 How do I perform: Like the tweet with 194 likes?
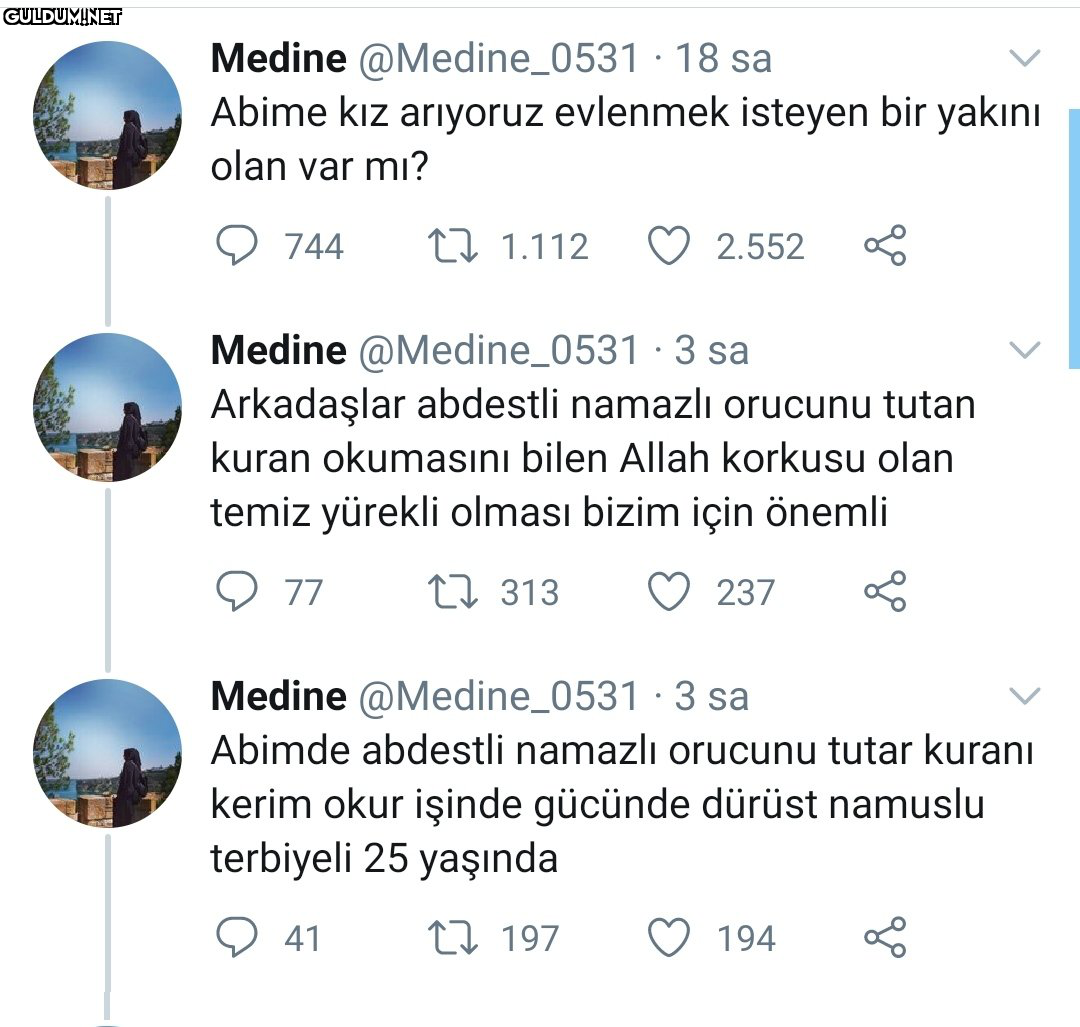pyautogui.click(x=669, y=938)
